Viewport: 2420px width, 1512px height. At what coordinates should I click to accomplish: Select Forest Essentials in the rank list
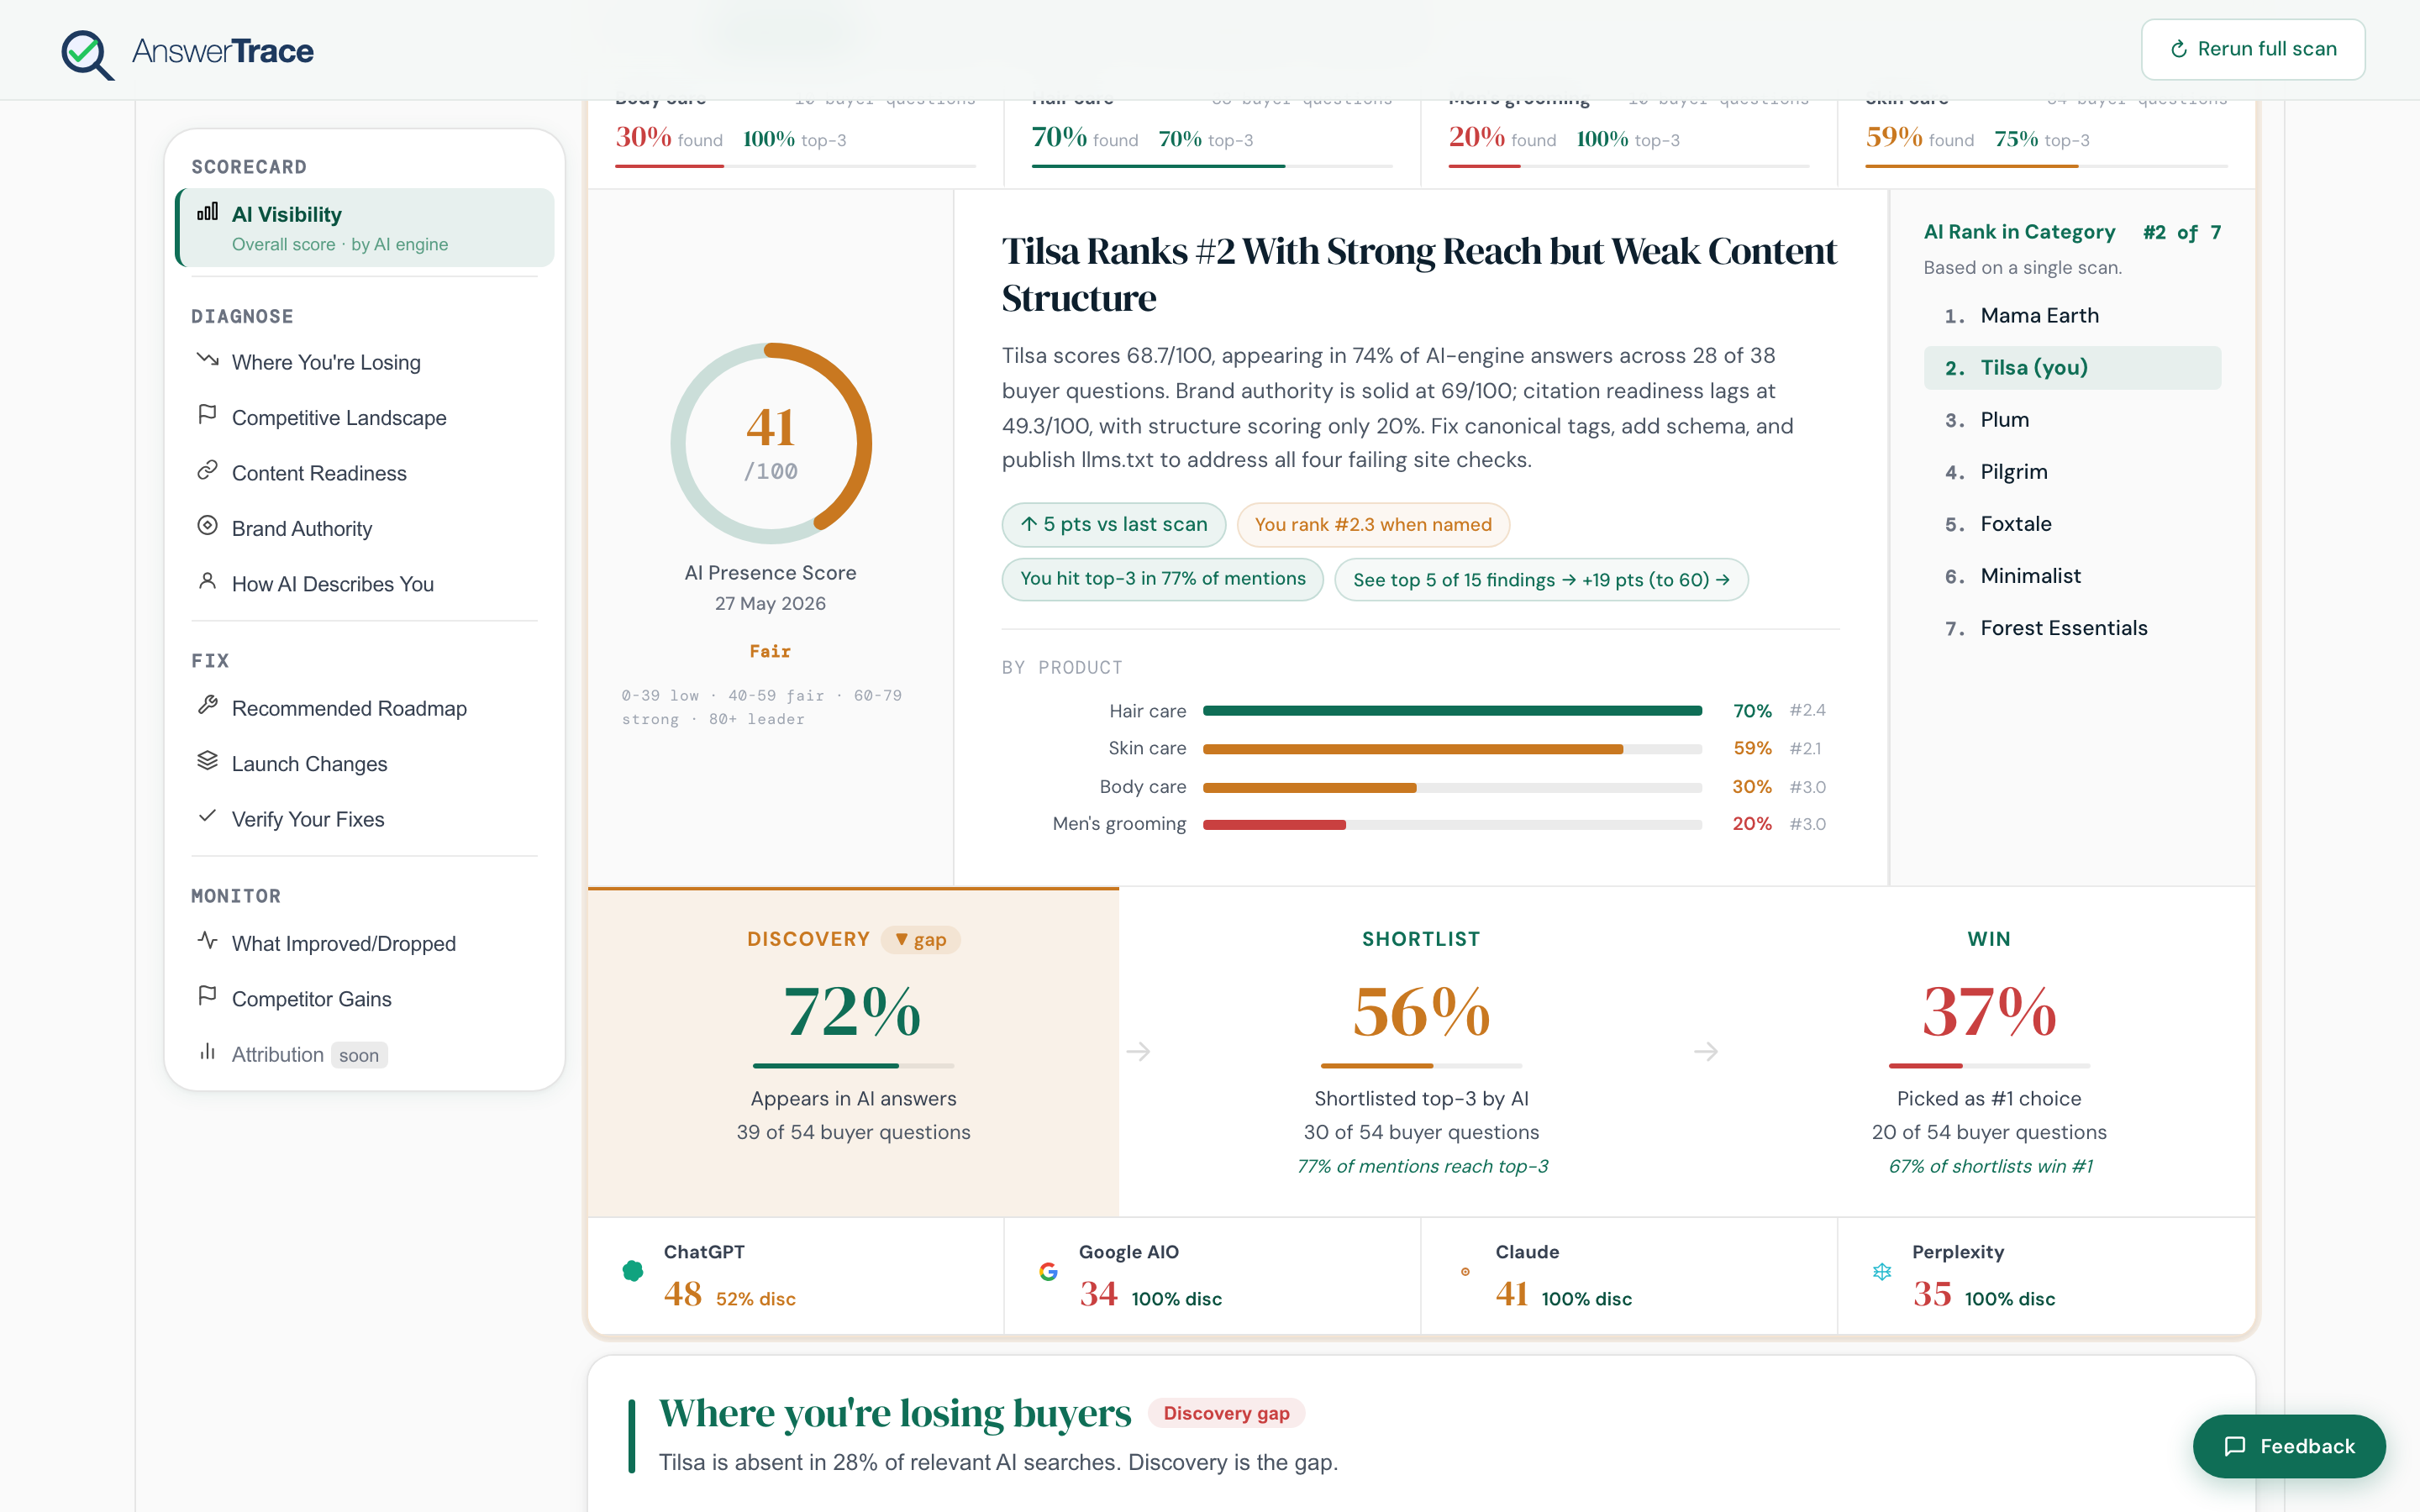(x=2072, y=628)
